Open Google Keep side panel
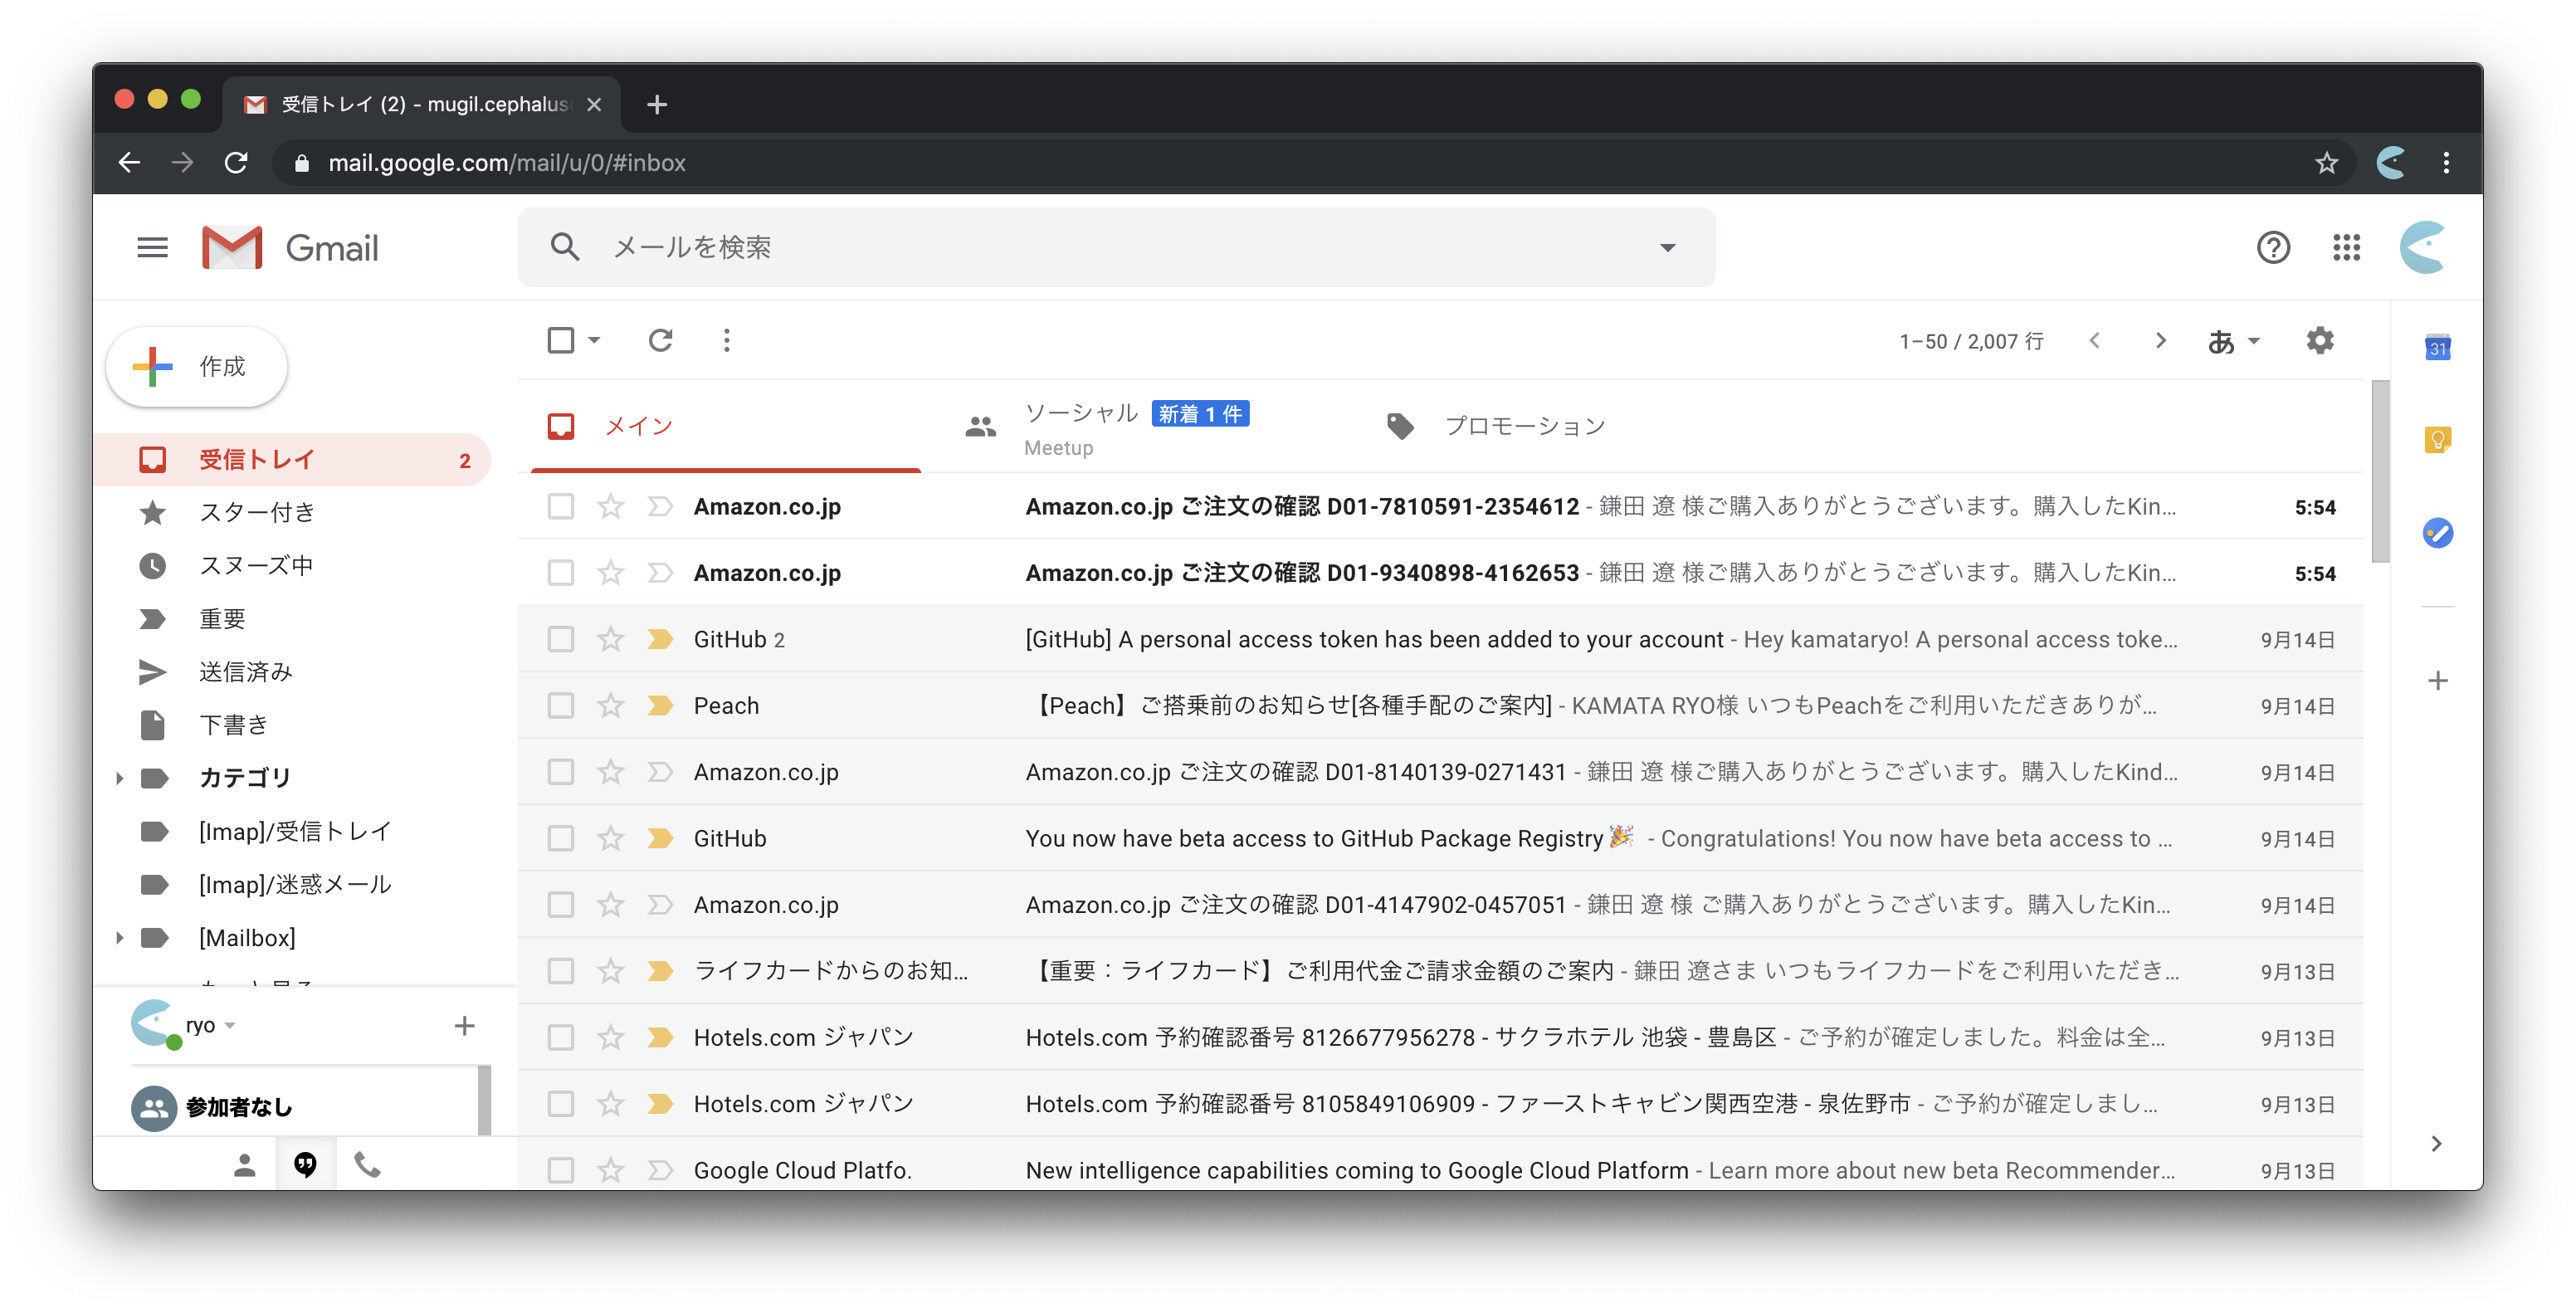This screenshot has height=1313, width=2576. pos(2437,440)
